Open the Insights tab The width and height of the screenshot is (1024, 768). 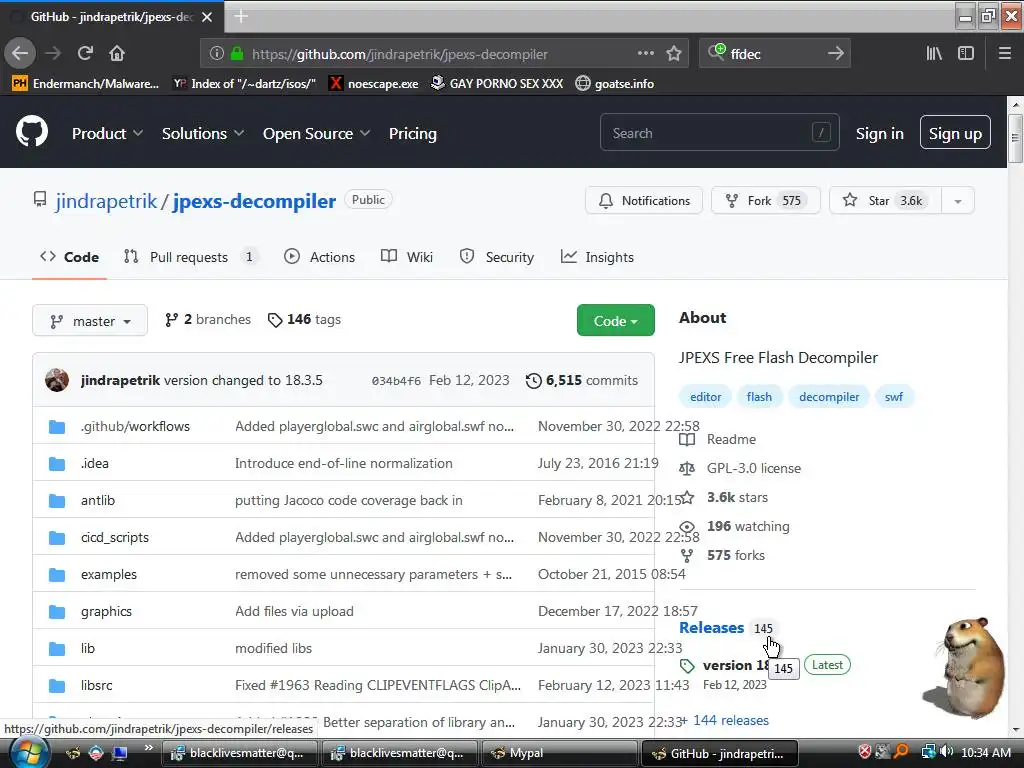coord(597,257)
